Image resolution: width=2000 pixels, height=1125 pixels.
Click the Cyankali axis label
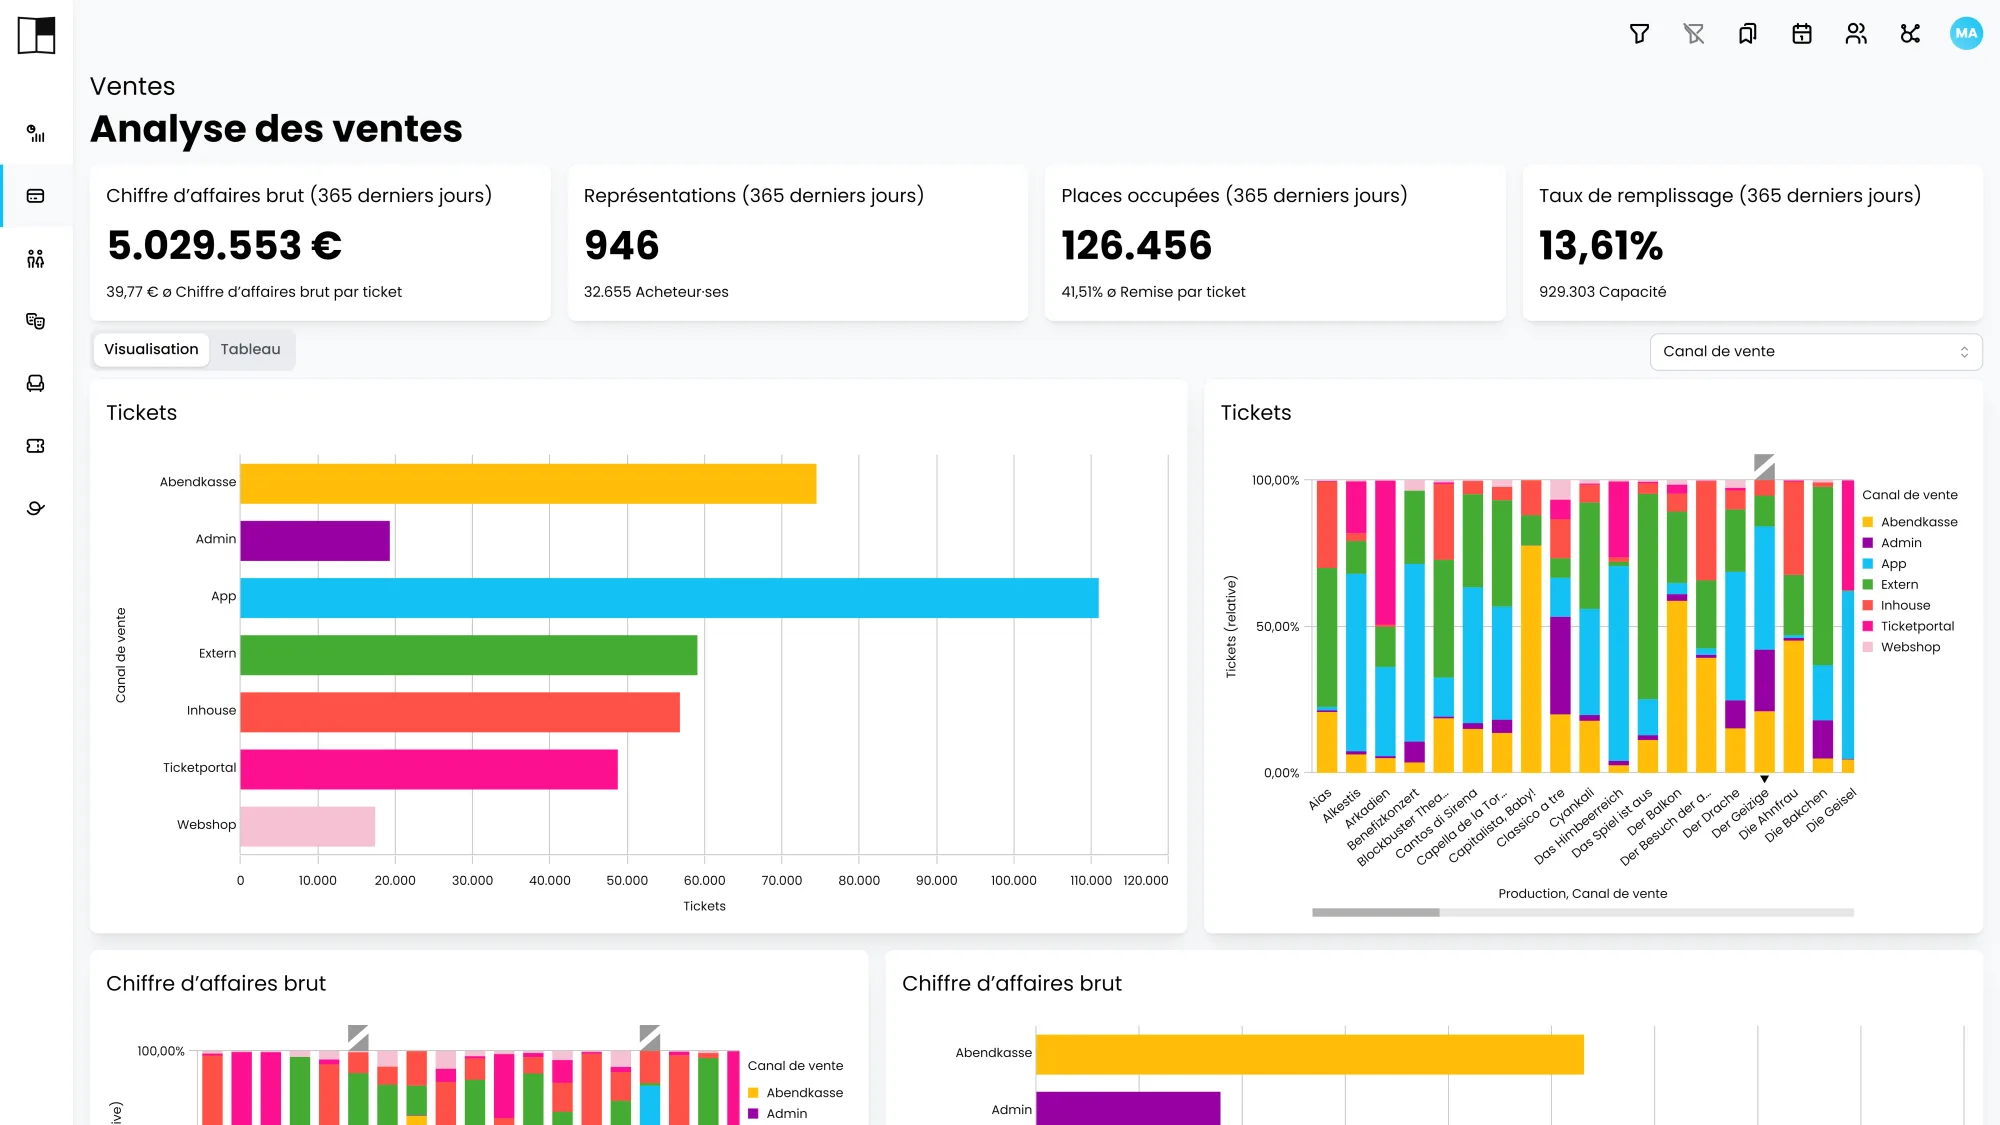tap(1571, 808)
